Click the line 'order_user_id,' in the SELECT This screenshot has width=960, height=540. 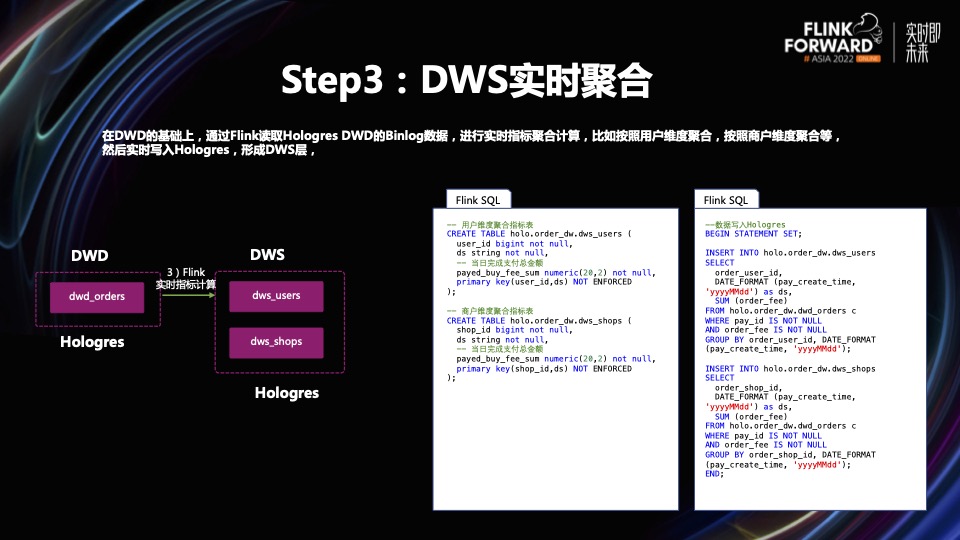pos(748,272)
